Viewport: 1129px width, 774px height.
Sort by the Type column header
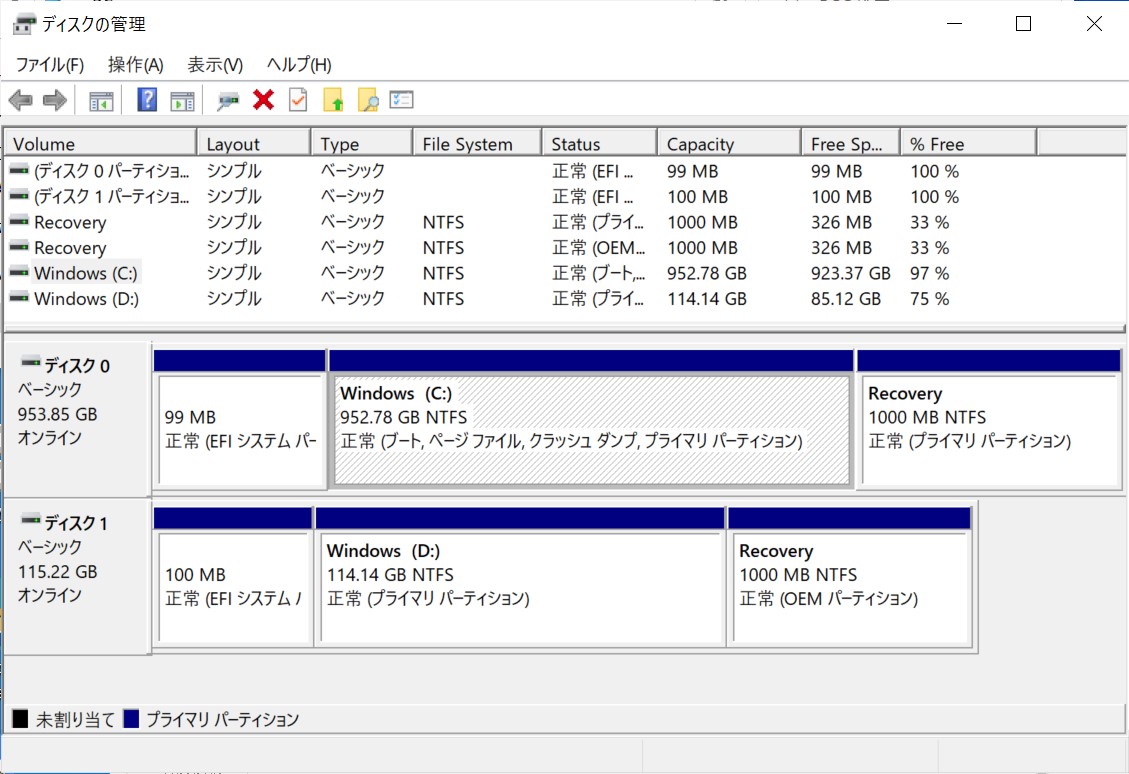click(362, 144)
